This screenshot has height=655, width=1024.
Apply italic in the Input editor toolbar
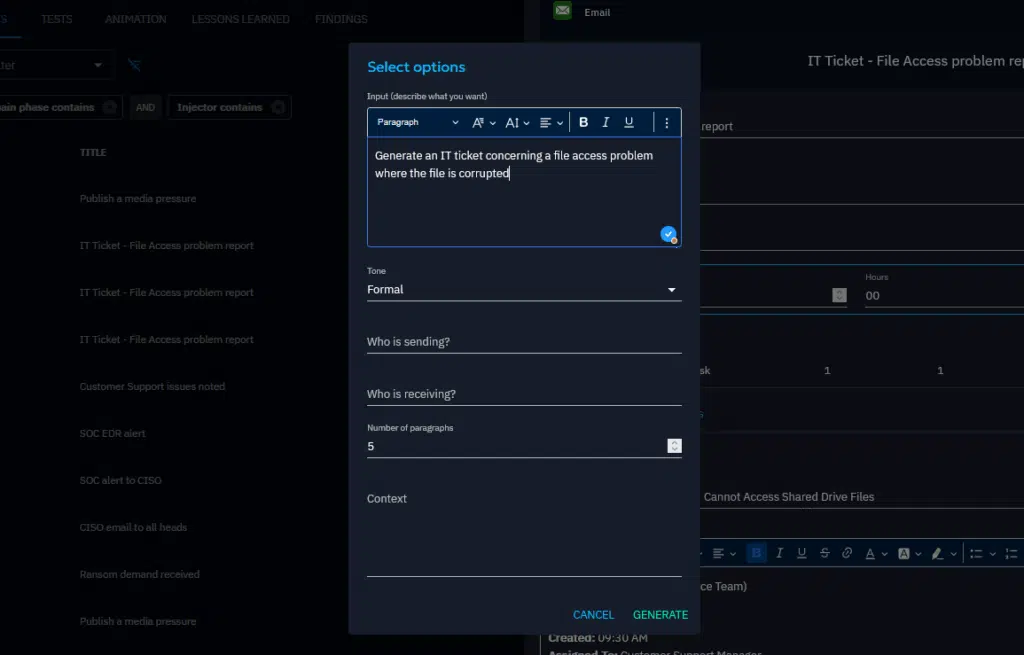[x=606, y=122]
